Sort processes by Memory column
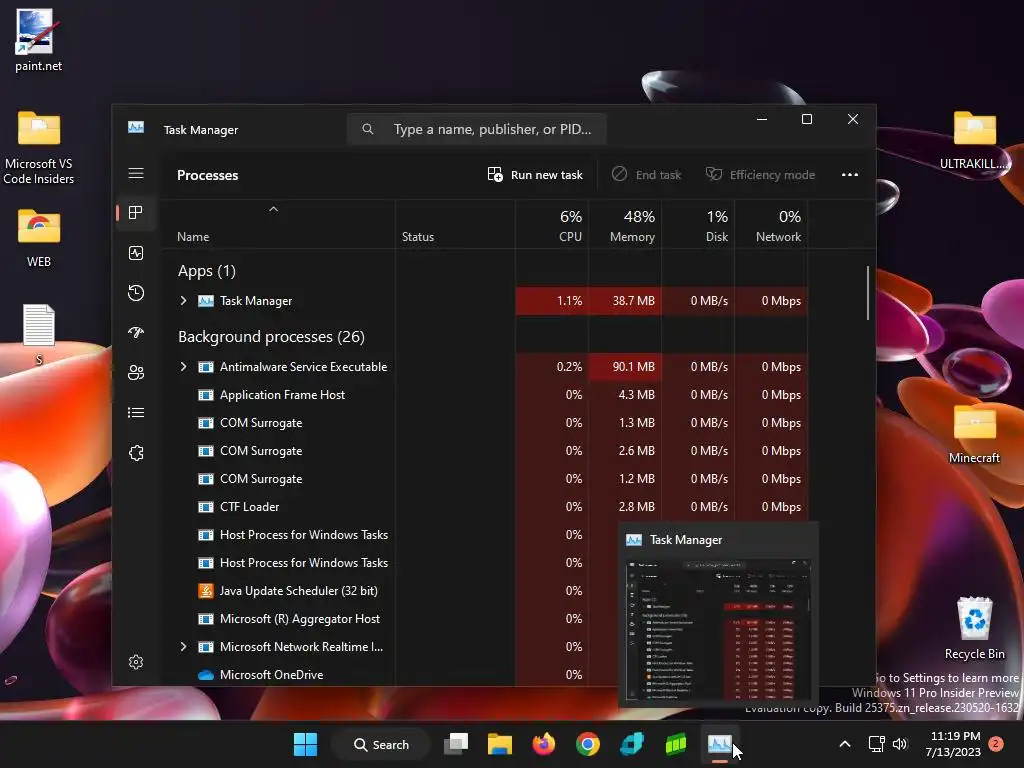 pos(625,225)
